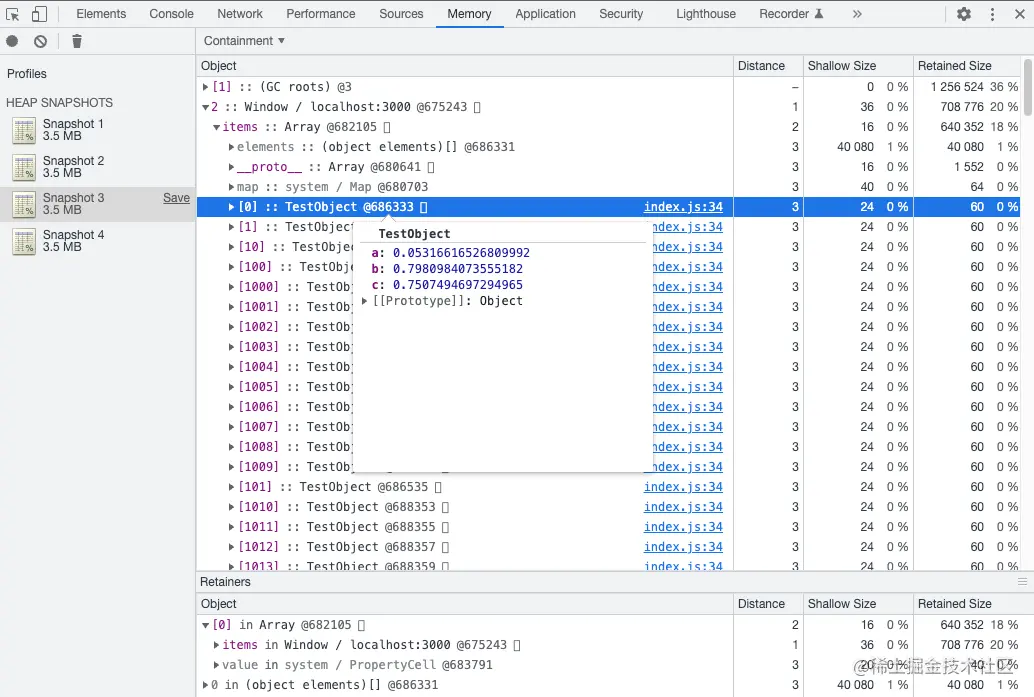Viewport: 1034px width, 697px height.
Task: Collapse the Window / localhost:3000 row
Action: point(205,107)
